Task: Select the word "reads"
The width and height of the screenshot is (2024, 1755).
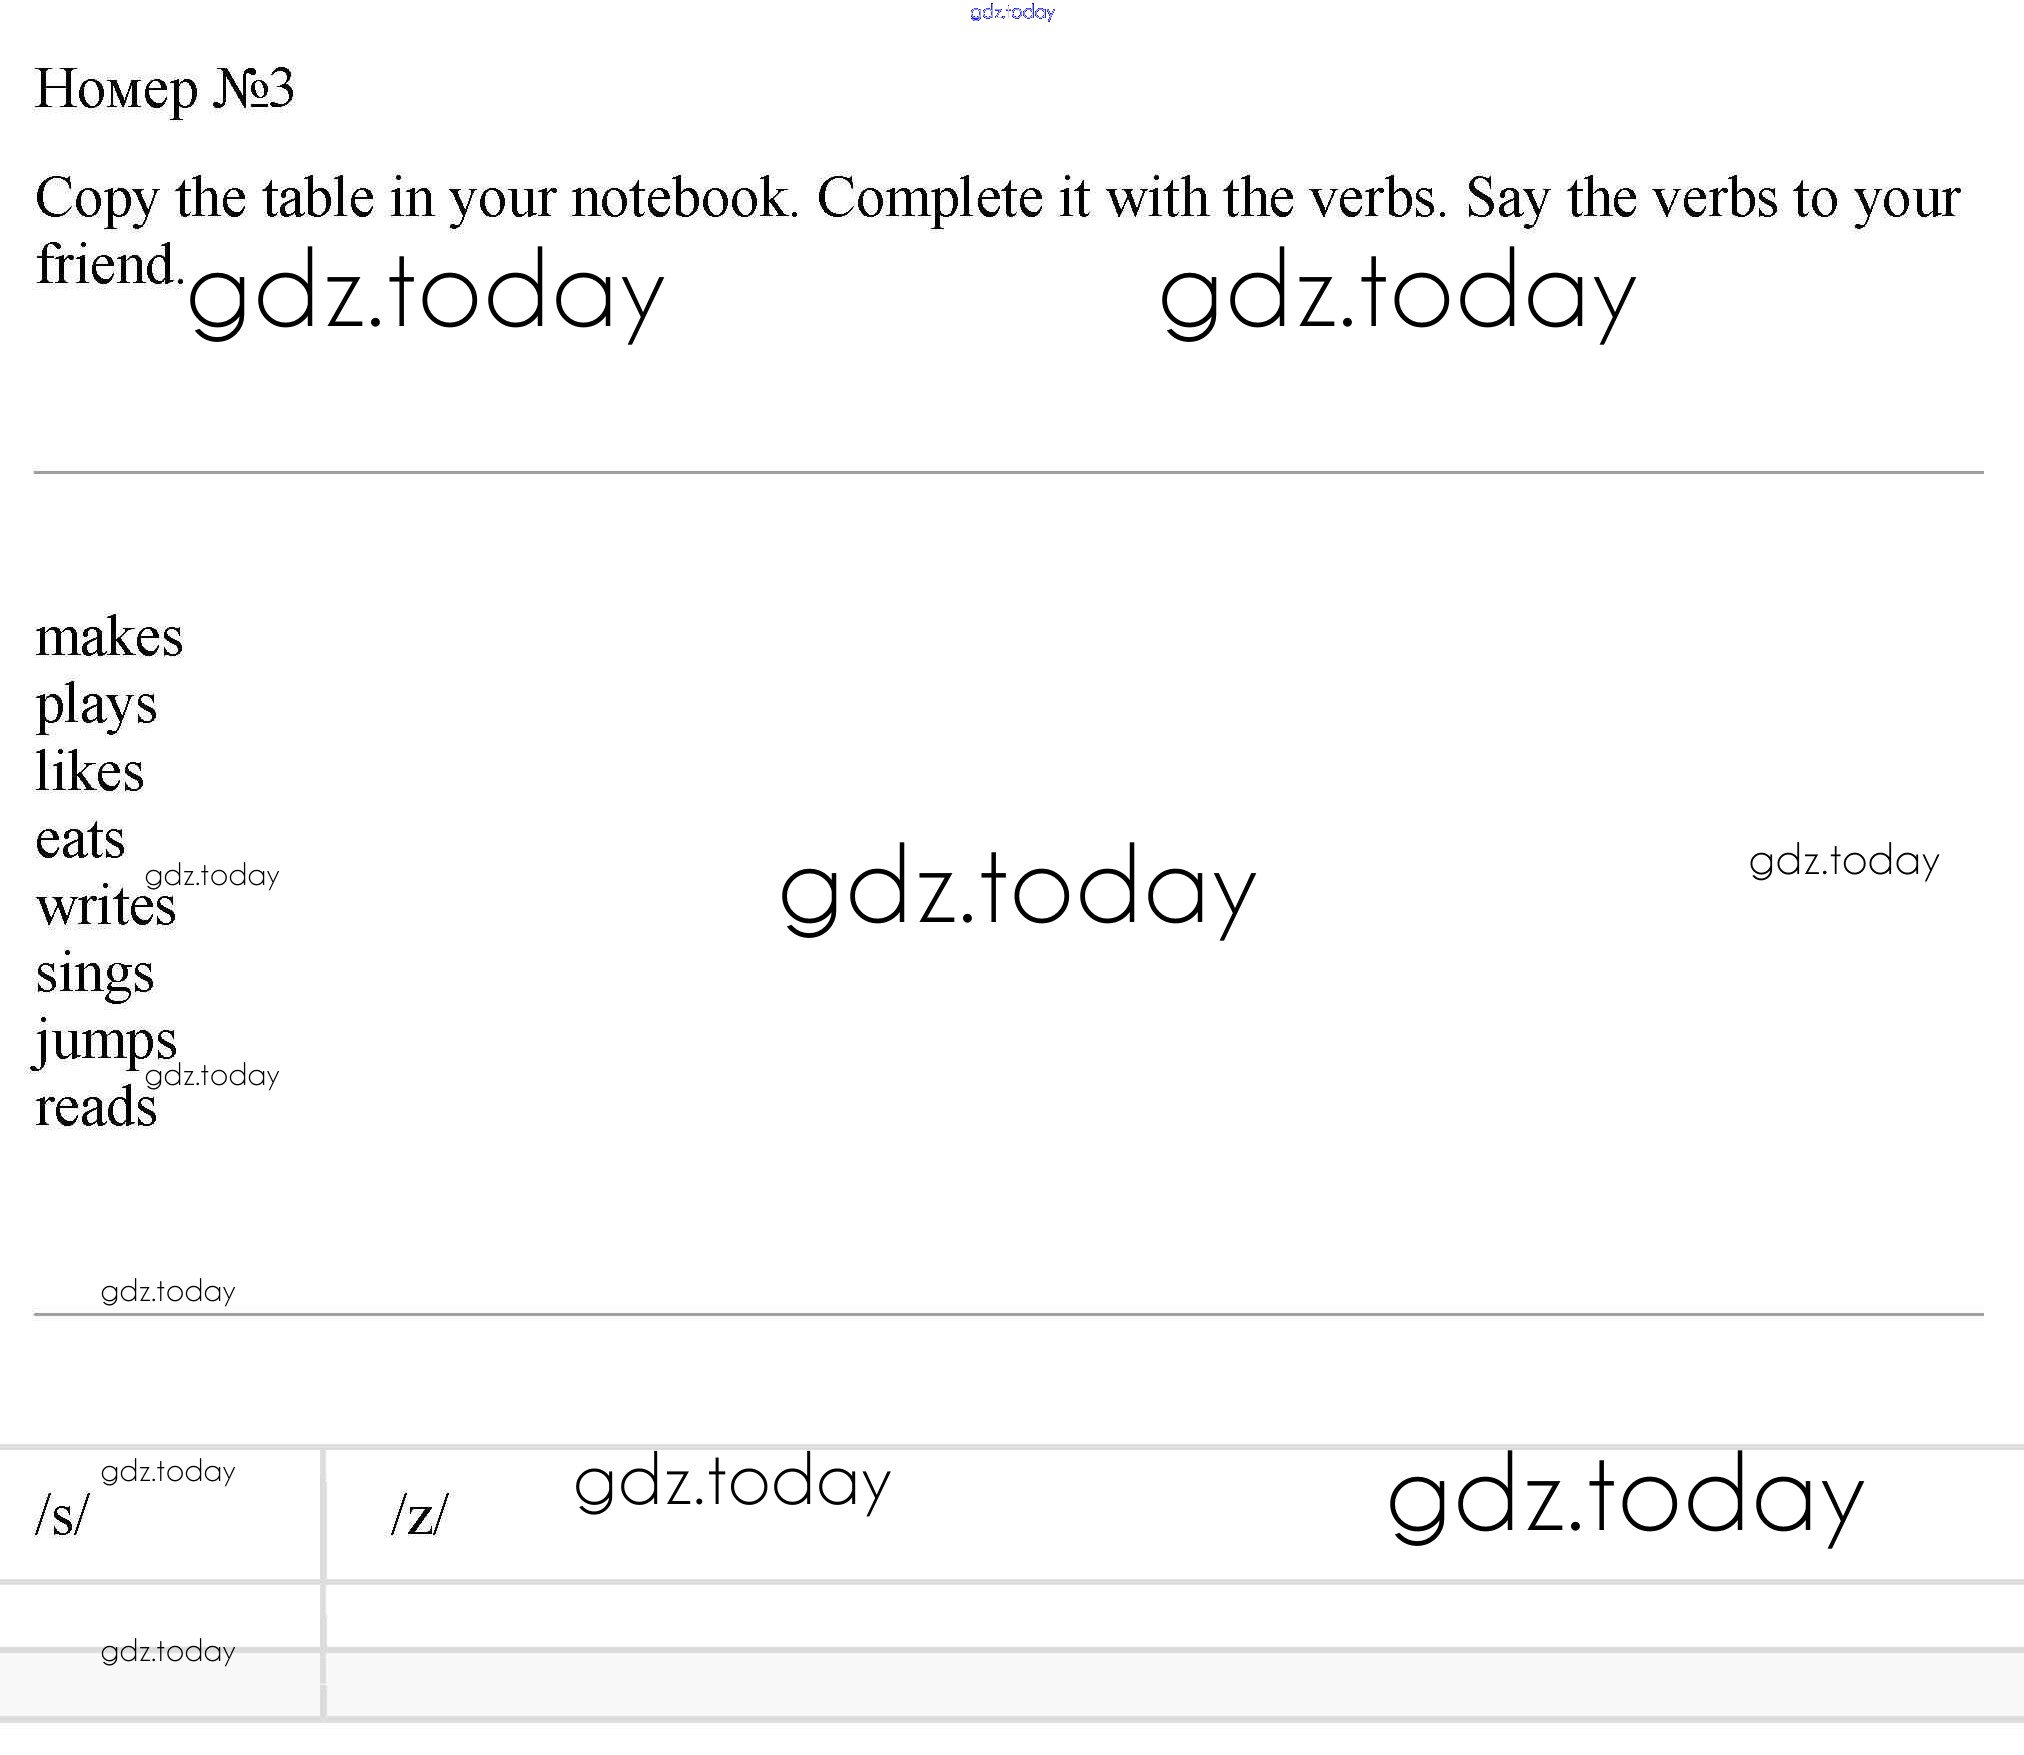Action: click(x=96, y=1107)
